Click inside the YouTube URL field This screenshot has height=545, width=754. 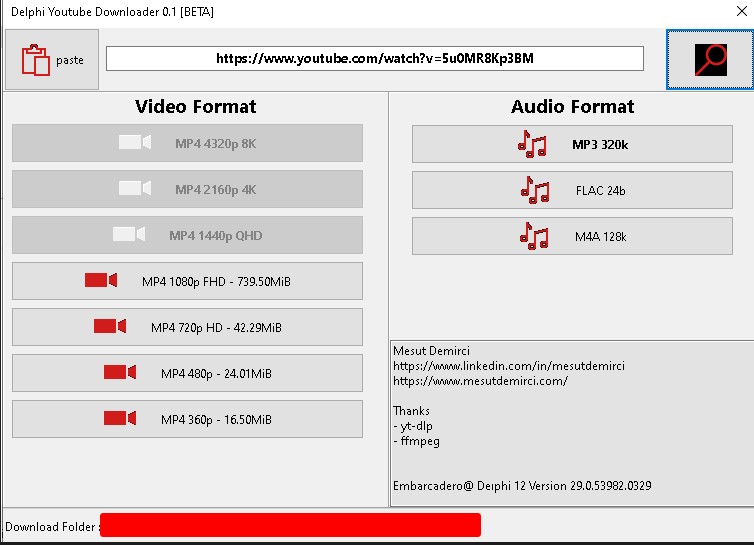pos(374,59)
